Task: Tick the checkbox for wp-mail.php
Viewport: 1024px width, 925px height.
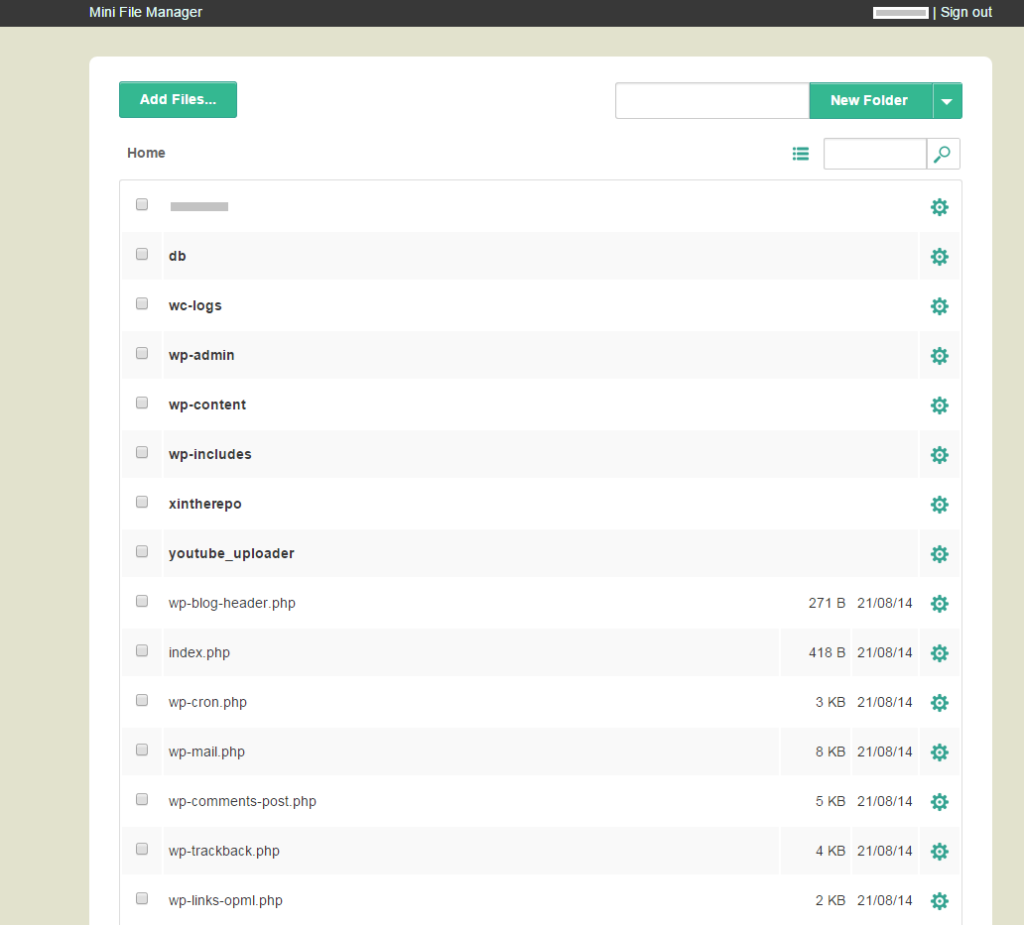Action: pos(142,750)
